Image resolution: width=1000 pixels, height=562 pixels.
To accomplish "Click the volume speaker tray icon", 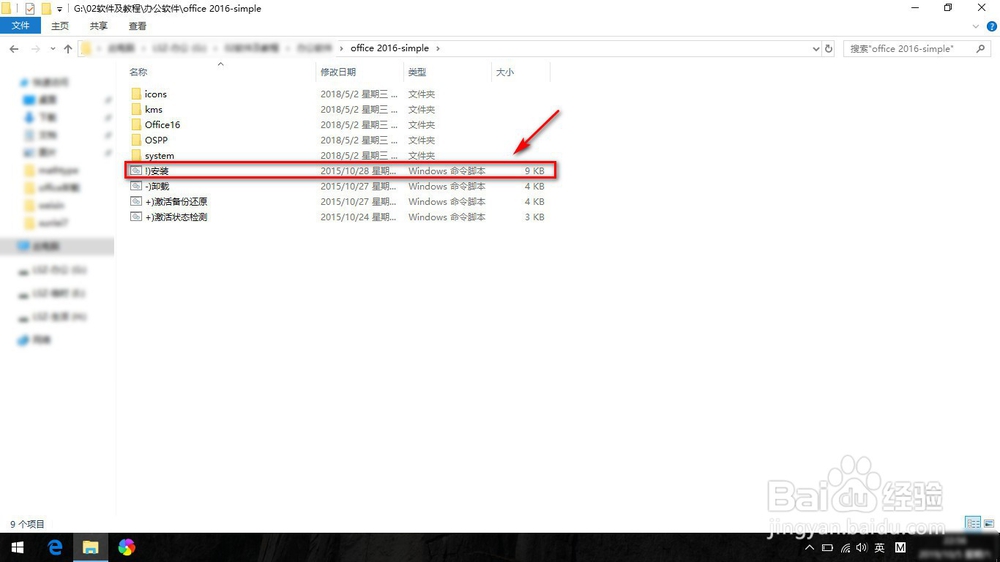I will (x=862, y=547).
